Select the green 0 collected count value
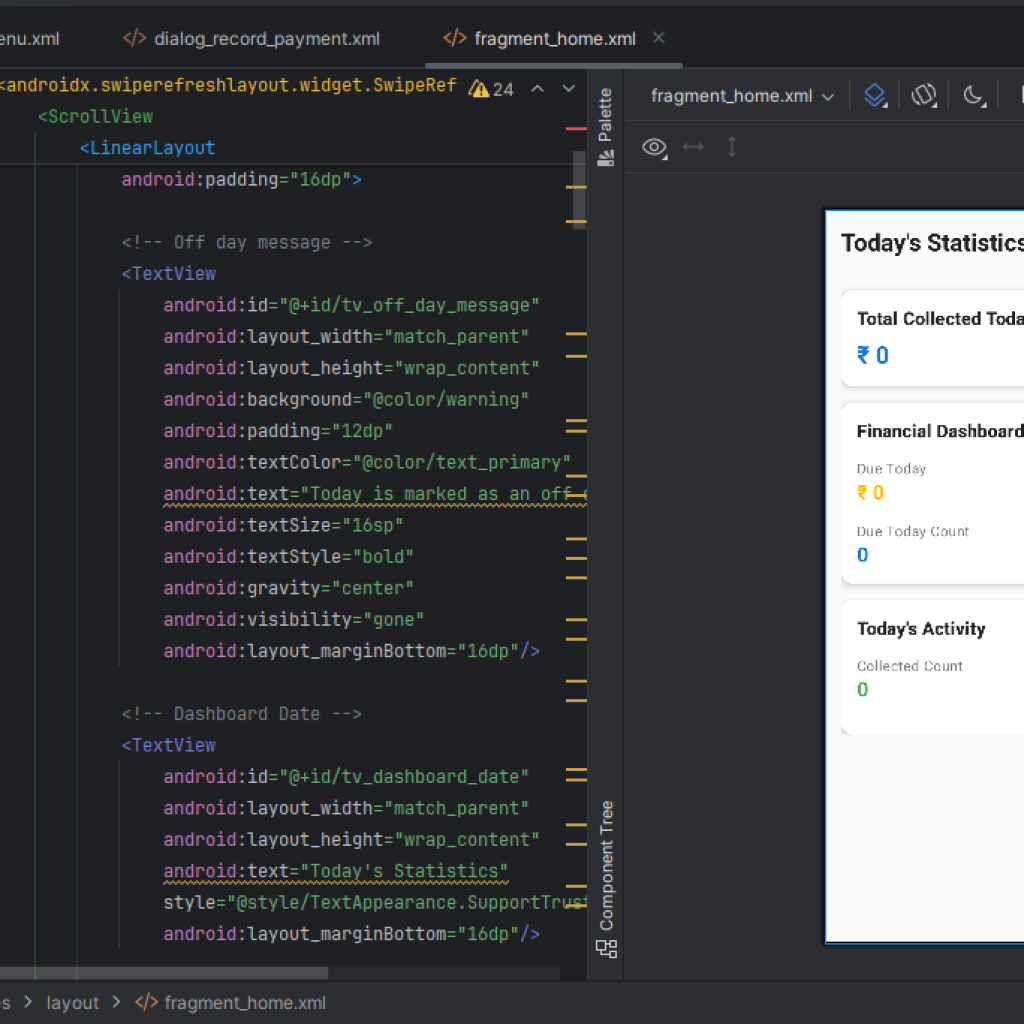 click(863, 690)
